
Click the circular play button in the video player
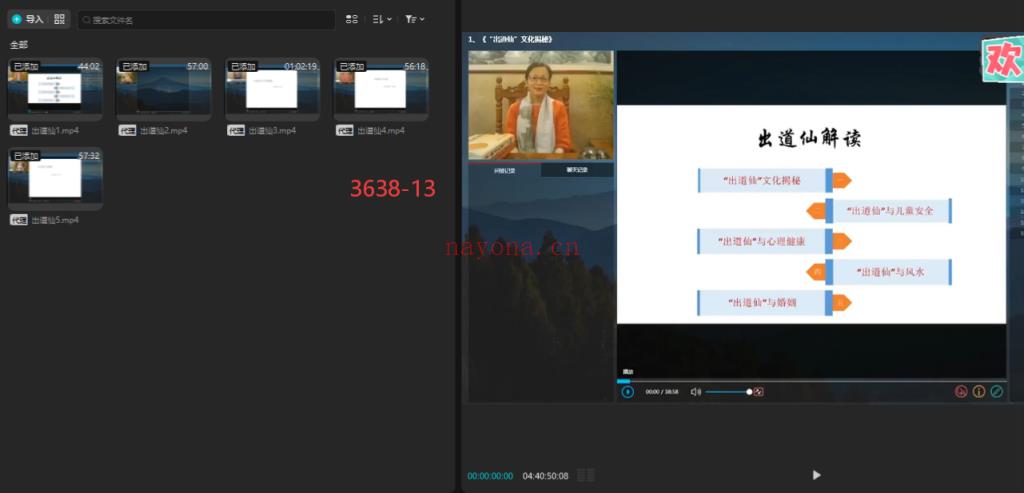[x=628, y=392]
